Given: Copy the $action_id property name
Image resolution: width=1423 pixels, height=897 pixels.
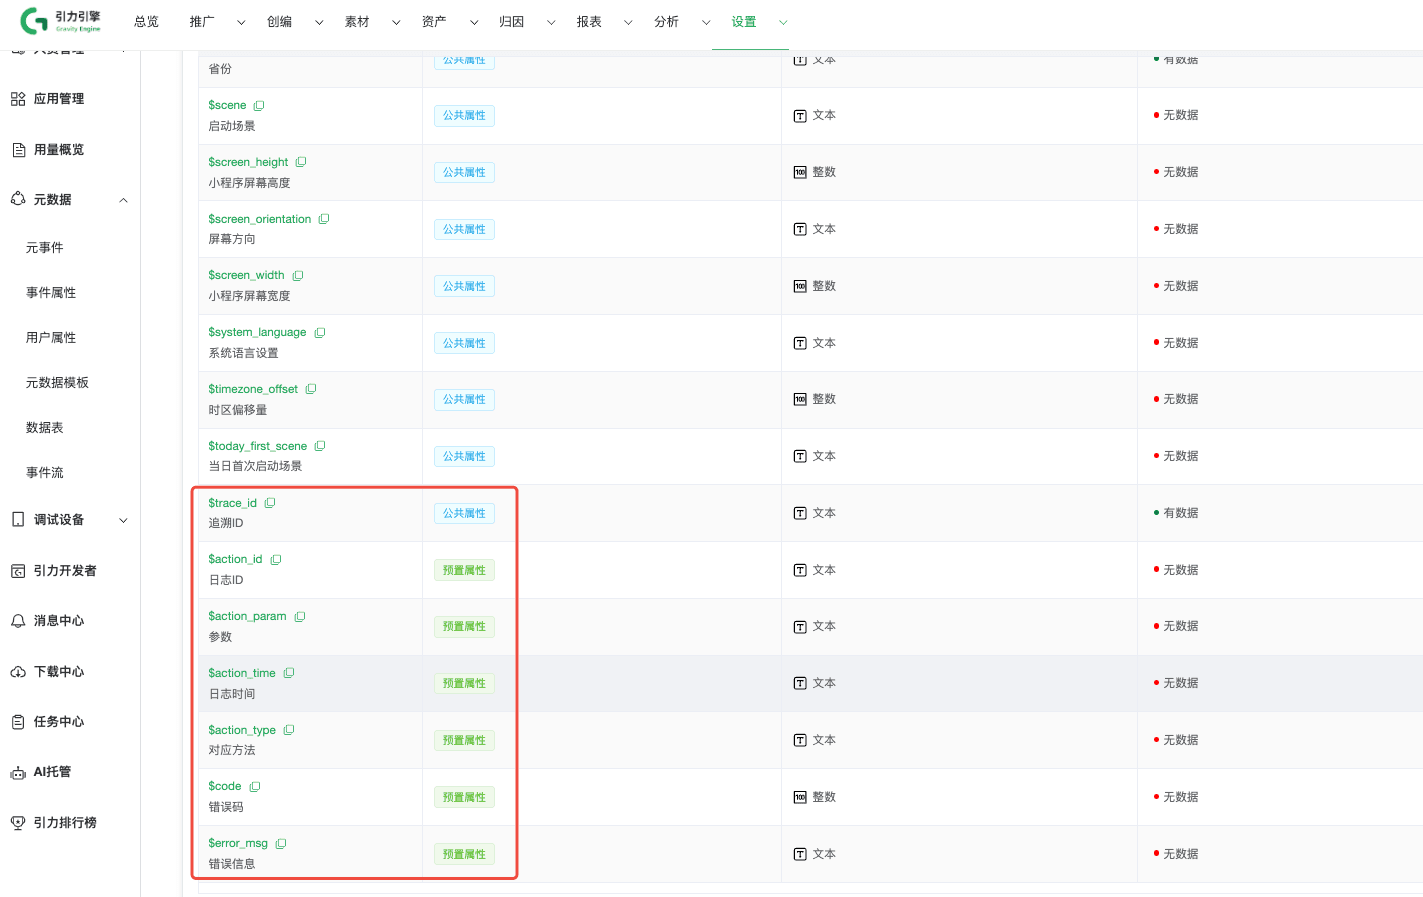Looking at the screenshot, I should coord(276,560).
